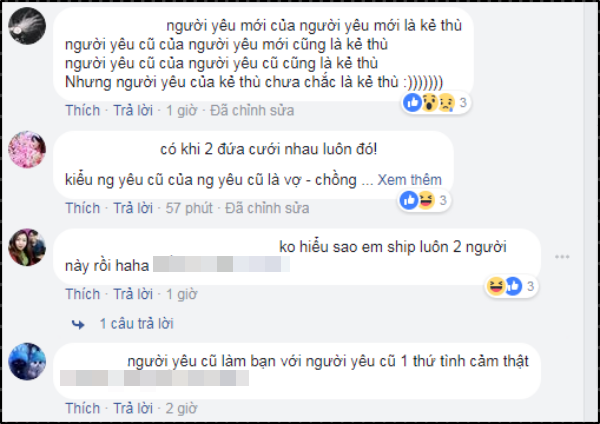
Task: Click the sad reaction emoji on first comment
Action: [x=446, y=102]
